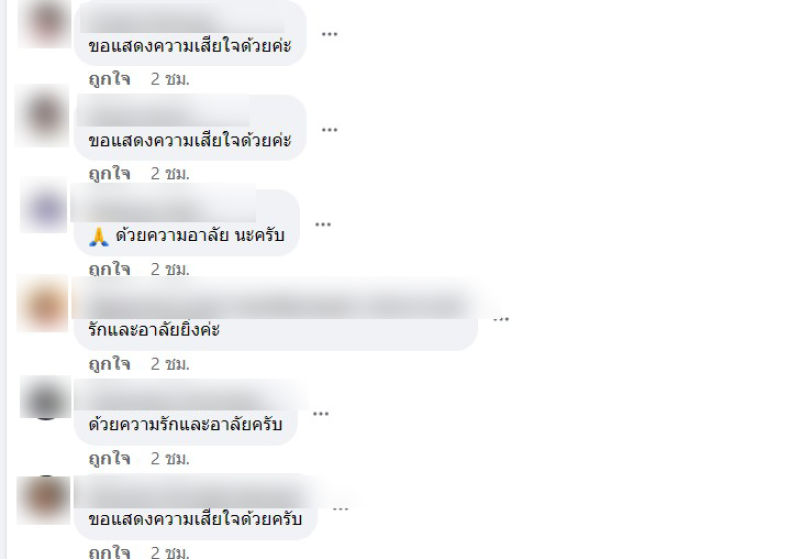Screen dimensions: 800x559
Task: Open avatar of ขอแสดงความเสียใจด้วยครับ commenter
Action: [x=43, y=500]
